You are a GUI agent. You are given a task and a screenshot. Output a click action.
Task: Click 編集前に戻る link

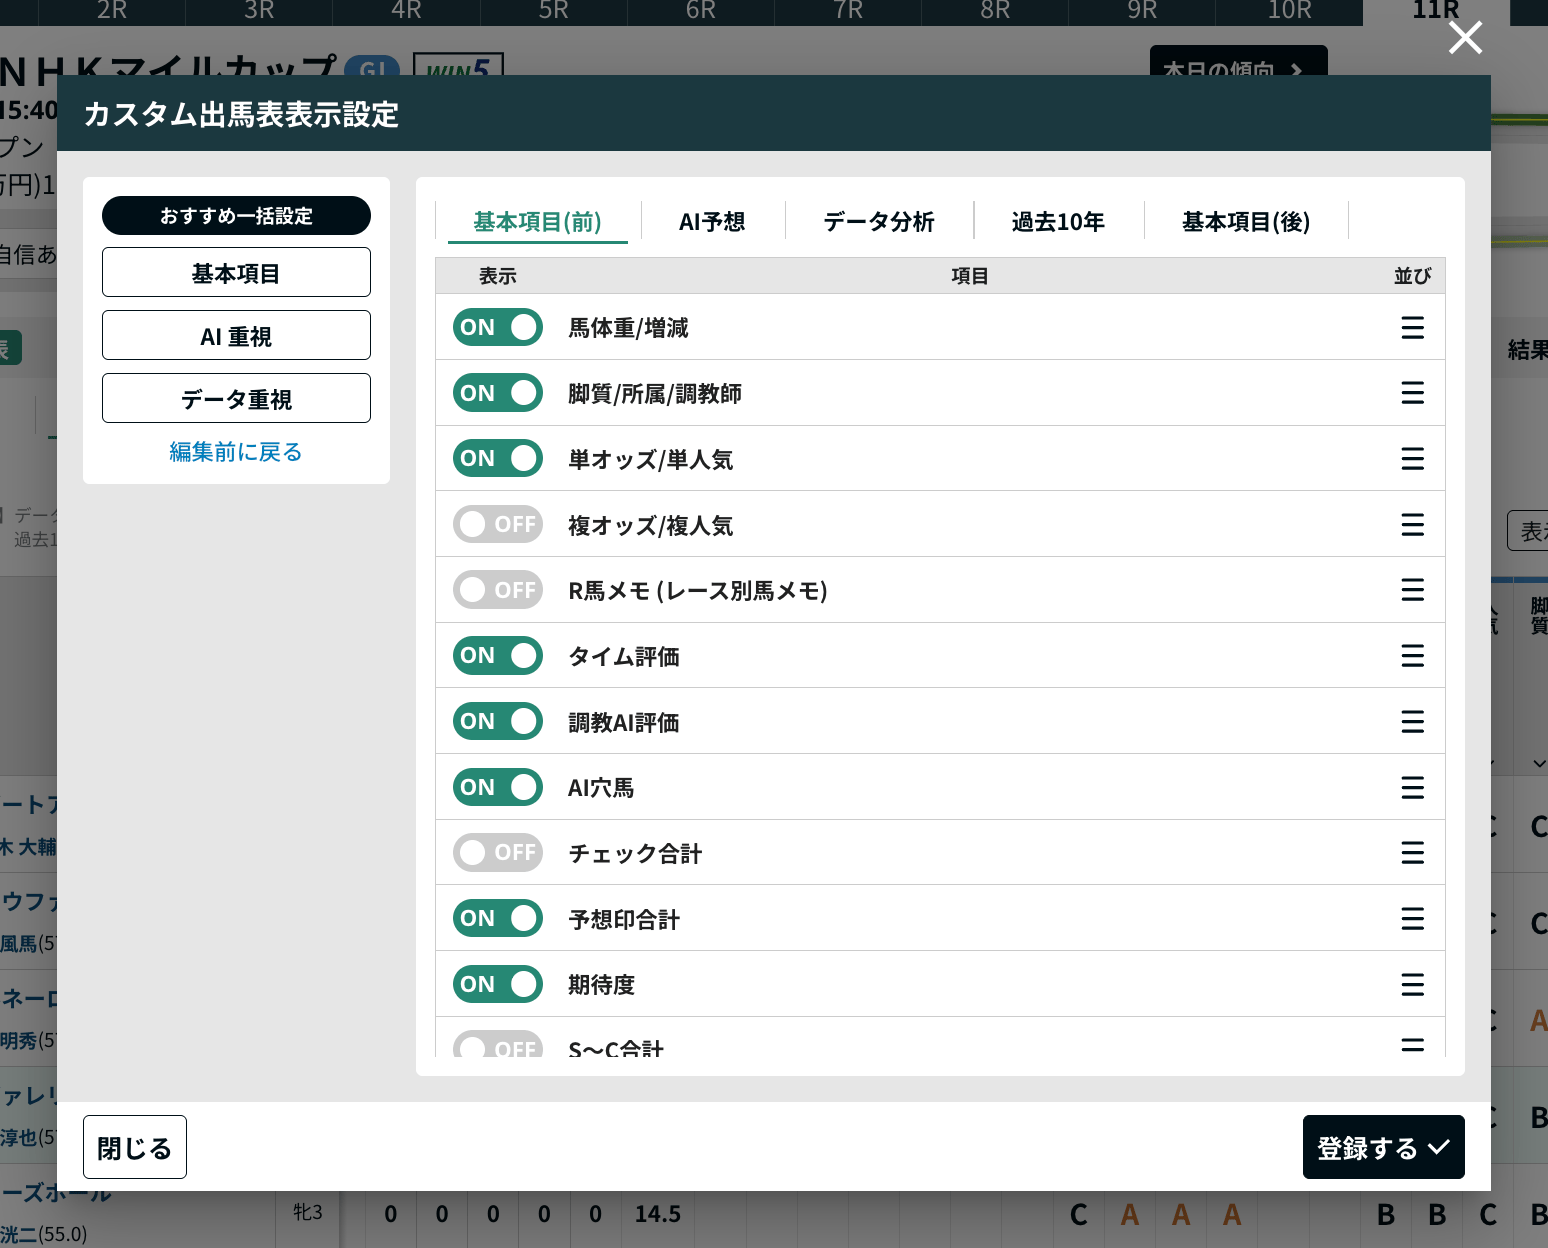click(x=236, y=452)
